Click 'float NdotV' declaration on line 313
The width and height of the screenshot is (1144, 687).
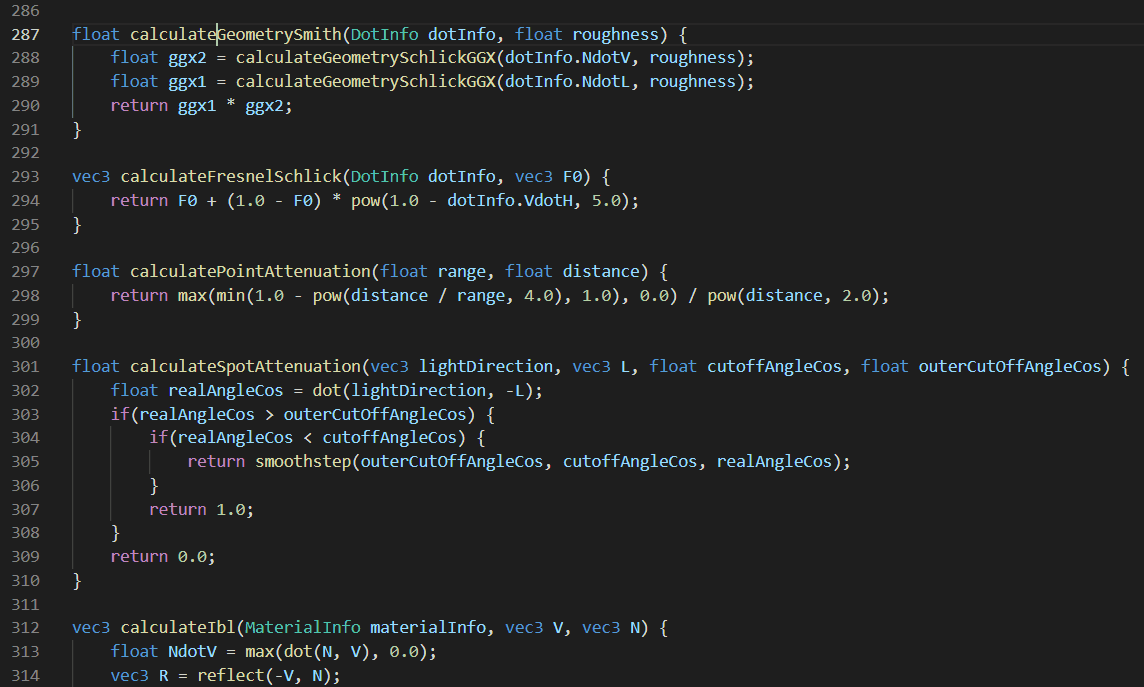point(163,651)
